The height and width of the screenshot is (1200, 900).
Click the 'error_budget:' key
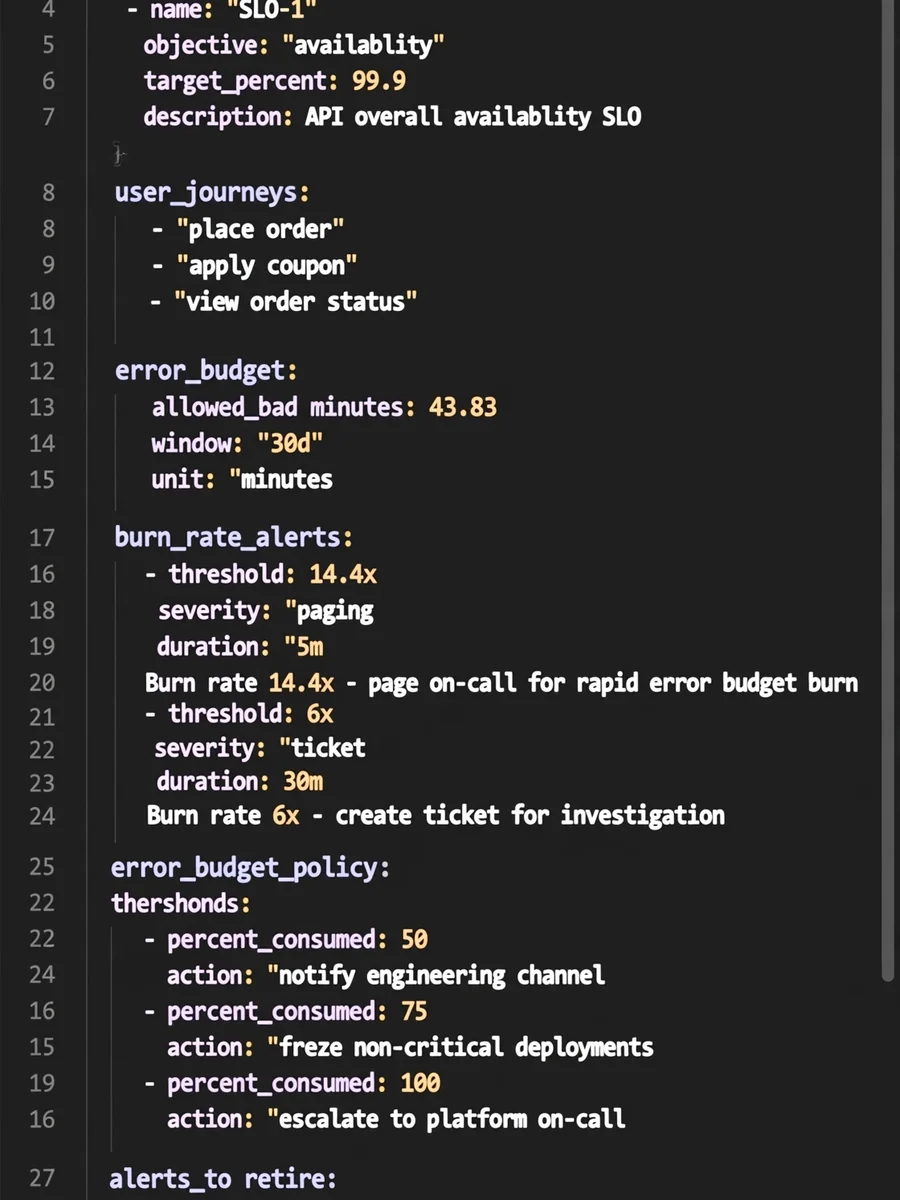point(206,371)
